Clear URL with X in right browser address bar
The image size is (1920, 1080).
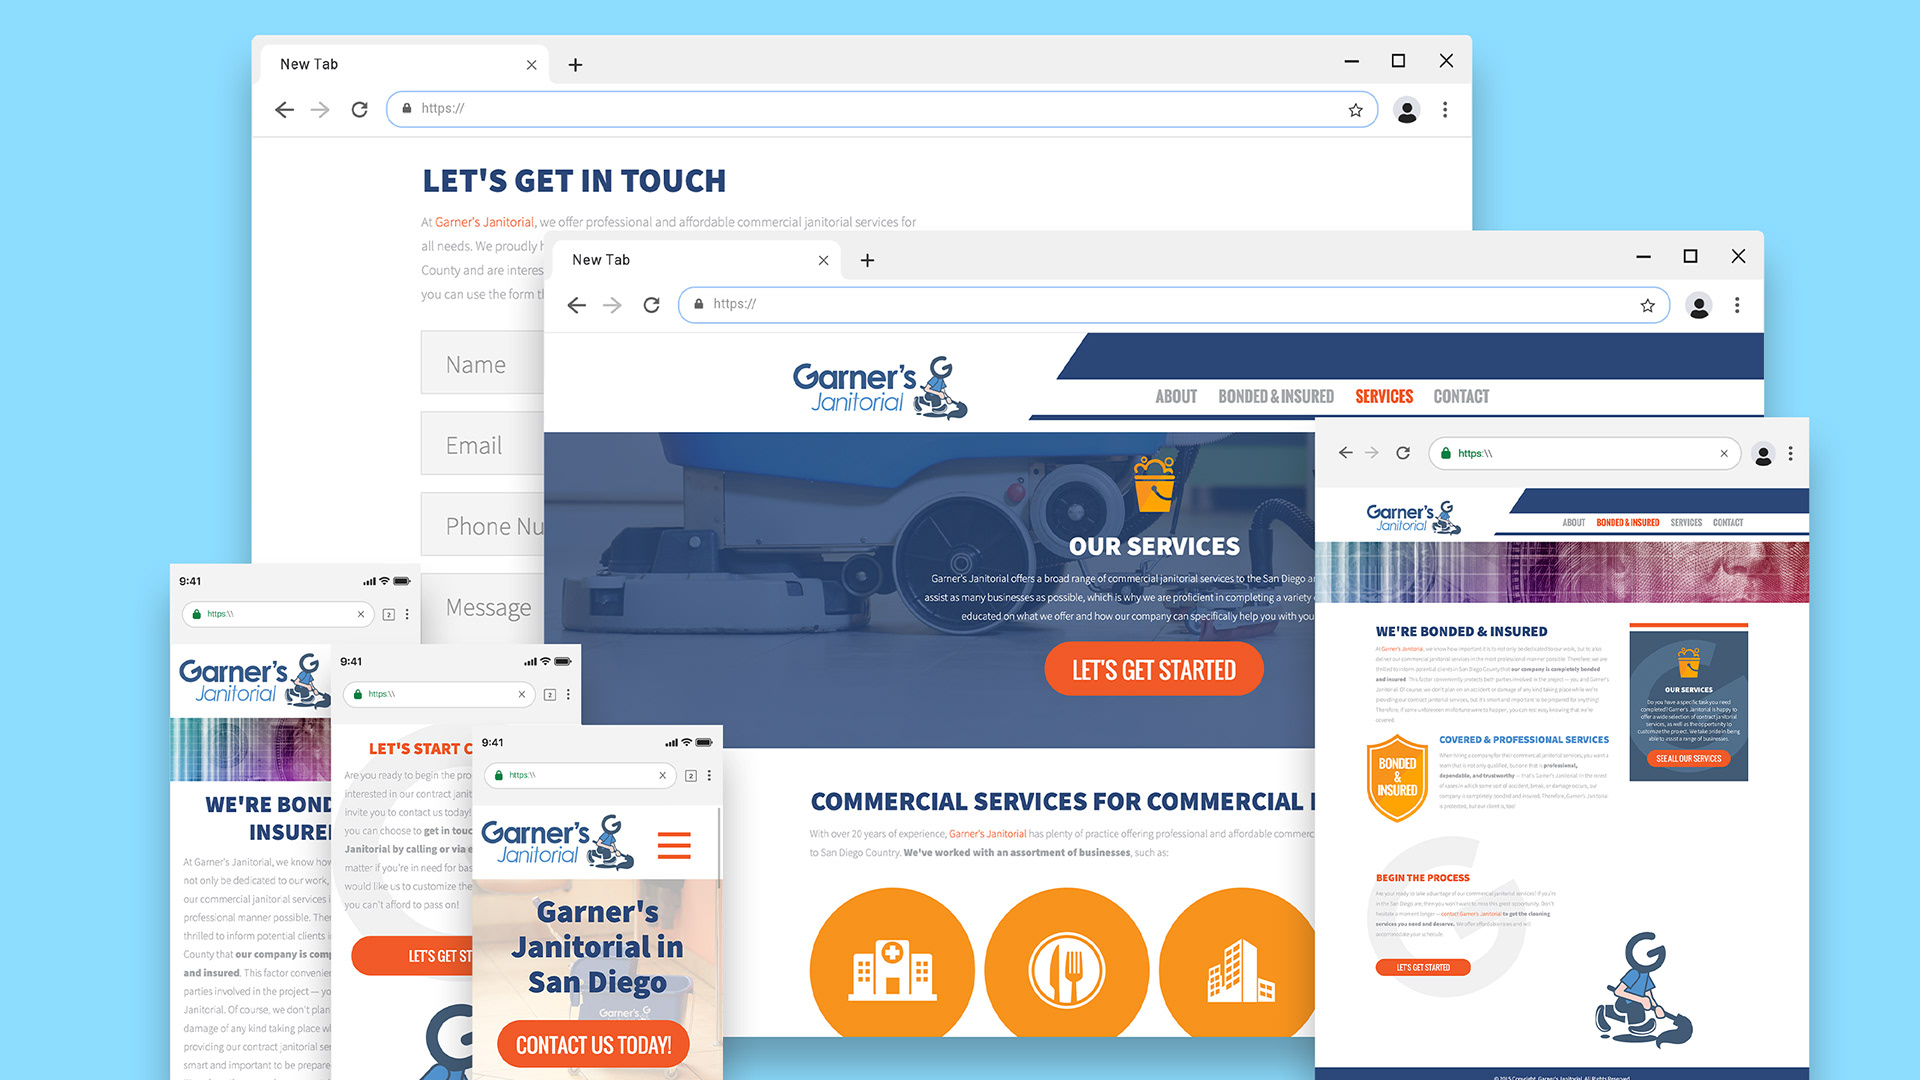[x=1724, y=454]
